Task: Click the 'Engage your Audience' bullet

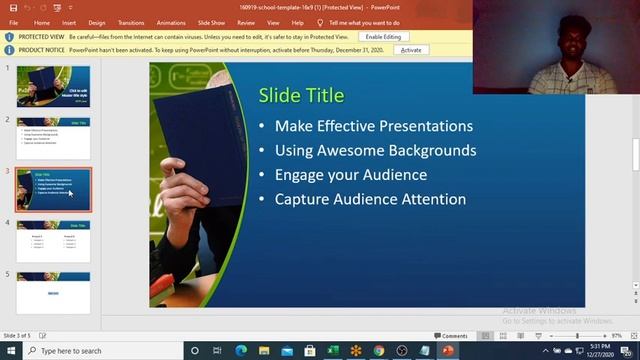Action: 351,175
